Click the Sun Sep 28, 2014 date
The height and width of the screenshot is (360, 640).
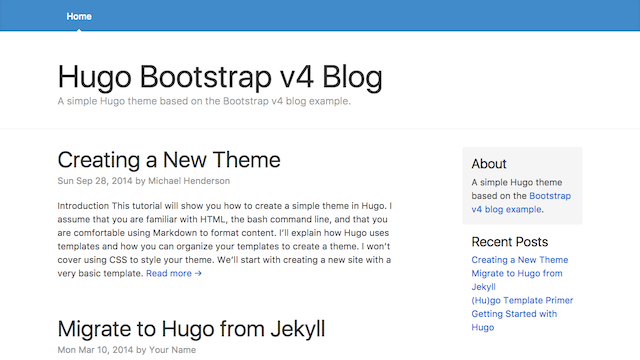[95, 181]
